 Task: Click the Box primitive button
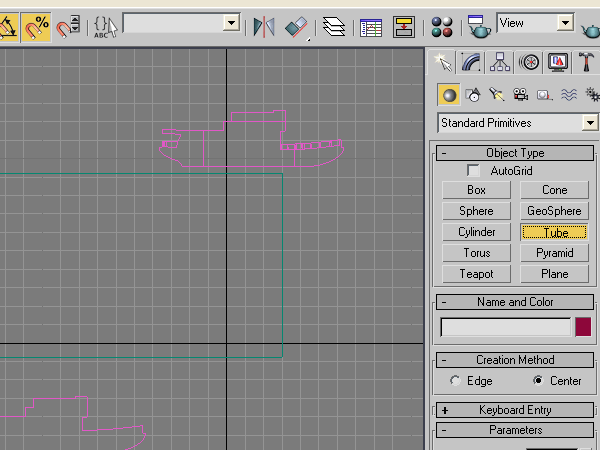pyautogui.click(x=476, y=190)
